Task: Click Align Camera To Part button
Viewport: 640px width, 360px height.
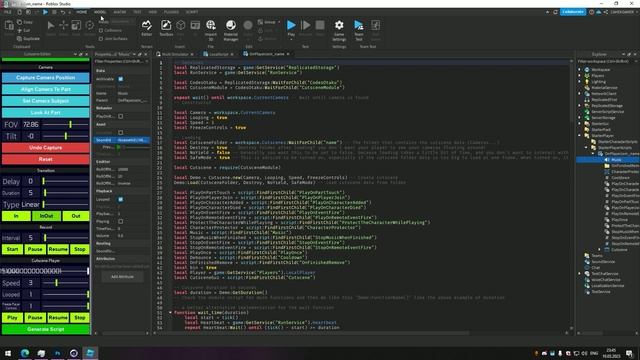Action: coord(46,89)
